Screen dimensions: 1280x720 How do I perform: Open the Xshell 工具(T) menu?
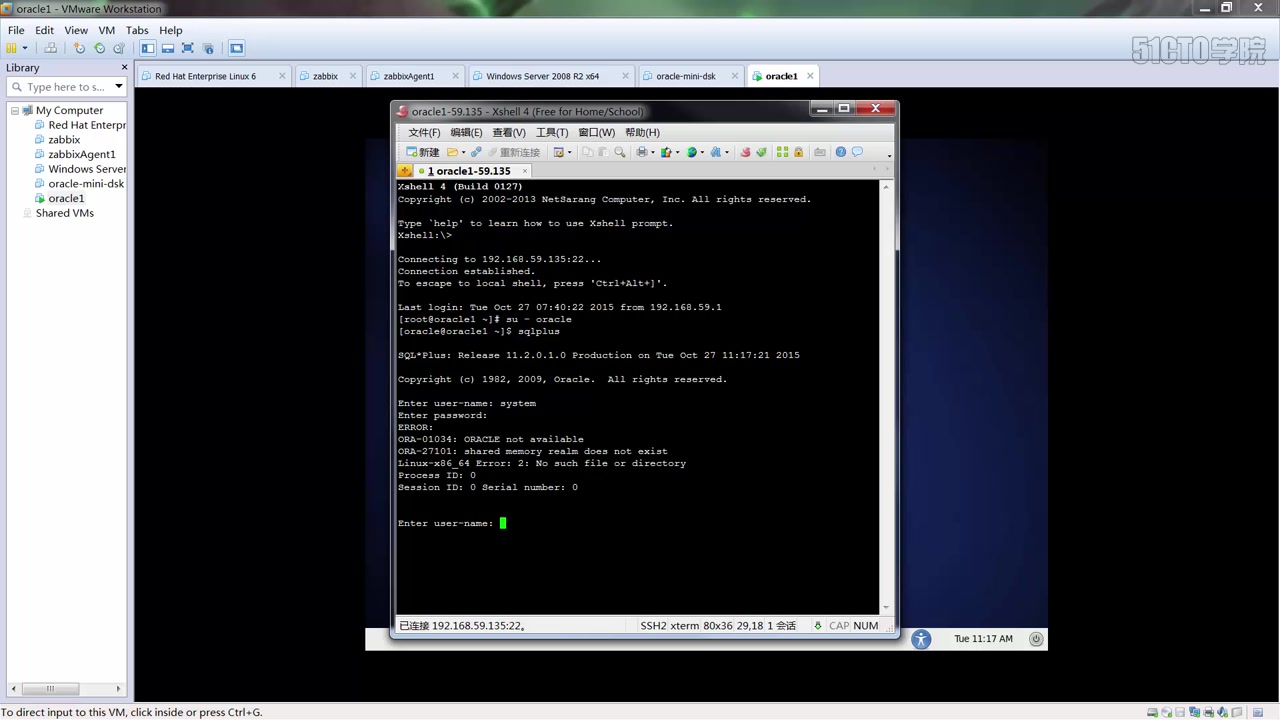[x=552, y=132]
